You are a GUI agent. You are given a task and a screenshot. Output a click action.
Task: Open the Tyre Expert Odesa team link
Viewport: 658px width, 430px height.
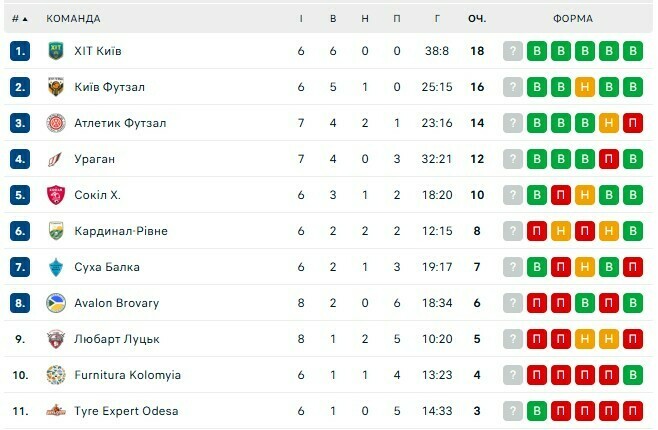pyautogui.click(x=126, y=411)
